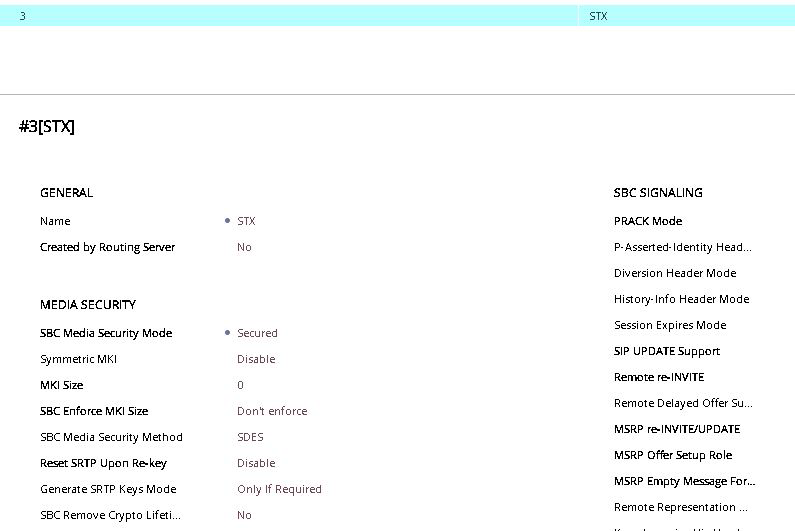The width and height of the screenshot is (795, 531).
Task: Click the STX cell in the highlighted row
Action: click(x=598, y=16)
